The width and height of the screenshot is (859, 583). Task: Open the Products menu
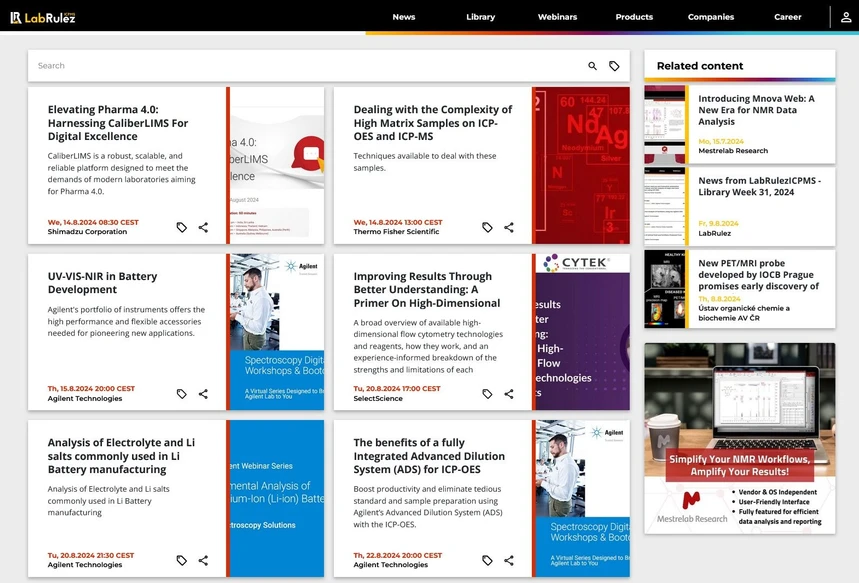click(634, 17)
